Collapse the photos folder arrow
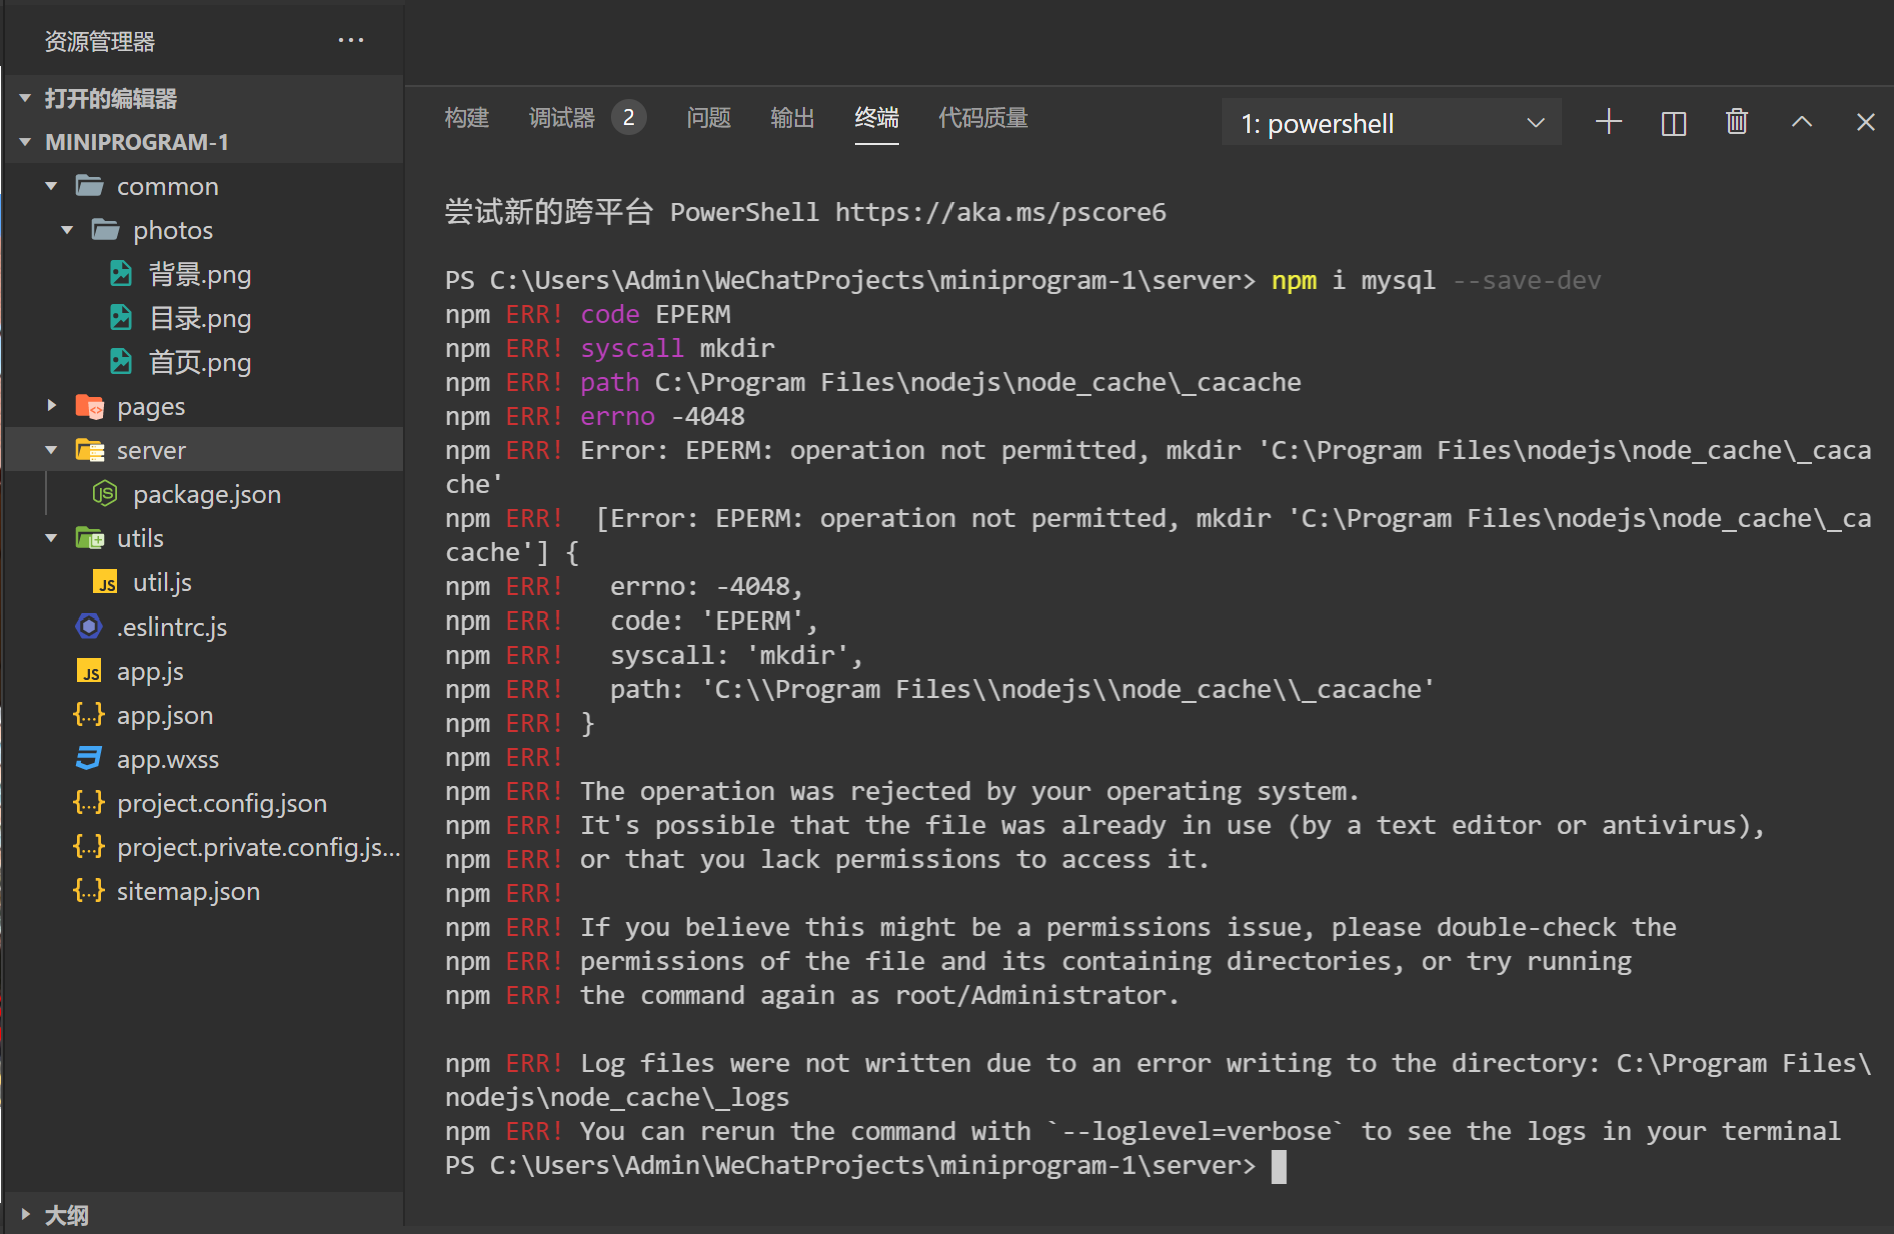This screenshot has width=1894, height=1234. [67, 230]
